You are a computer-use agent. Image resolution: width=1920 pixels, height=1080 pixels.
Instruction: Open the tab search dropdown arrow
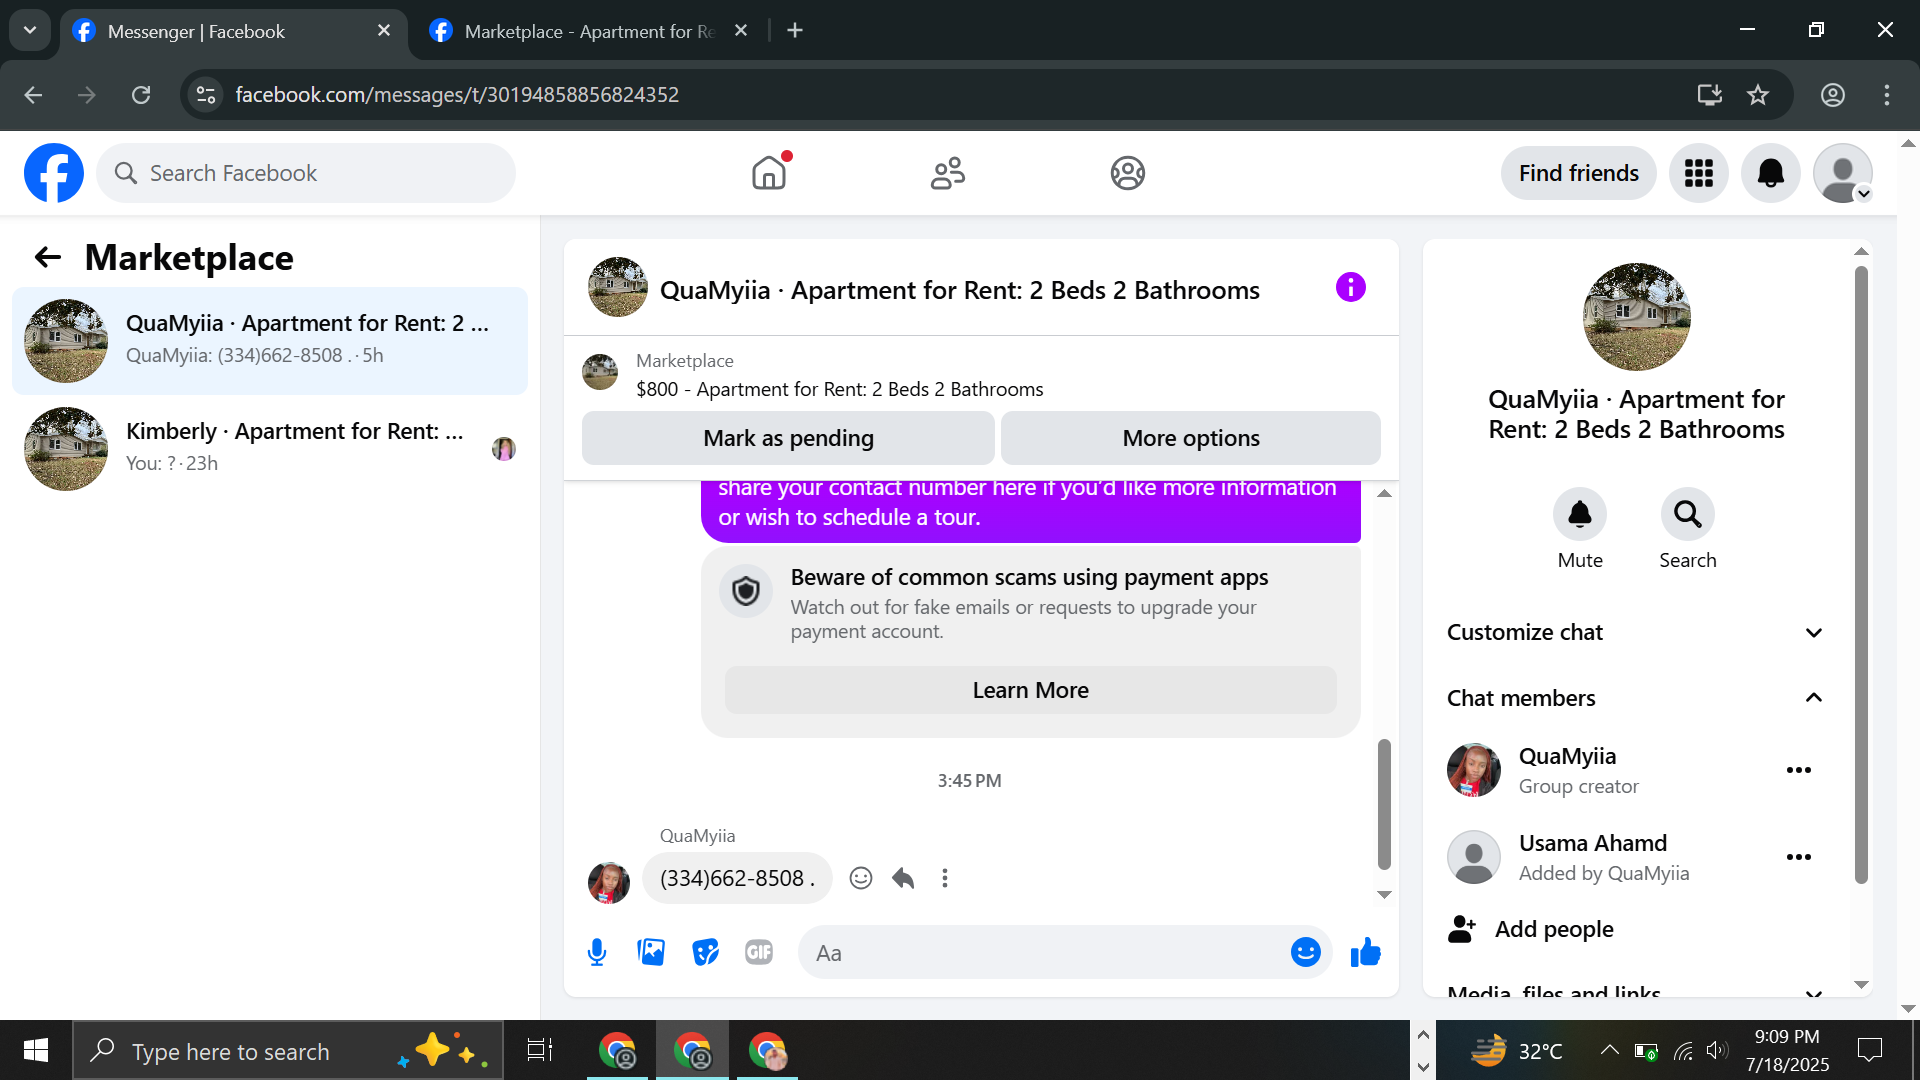coord(30,31)
